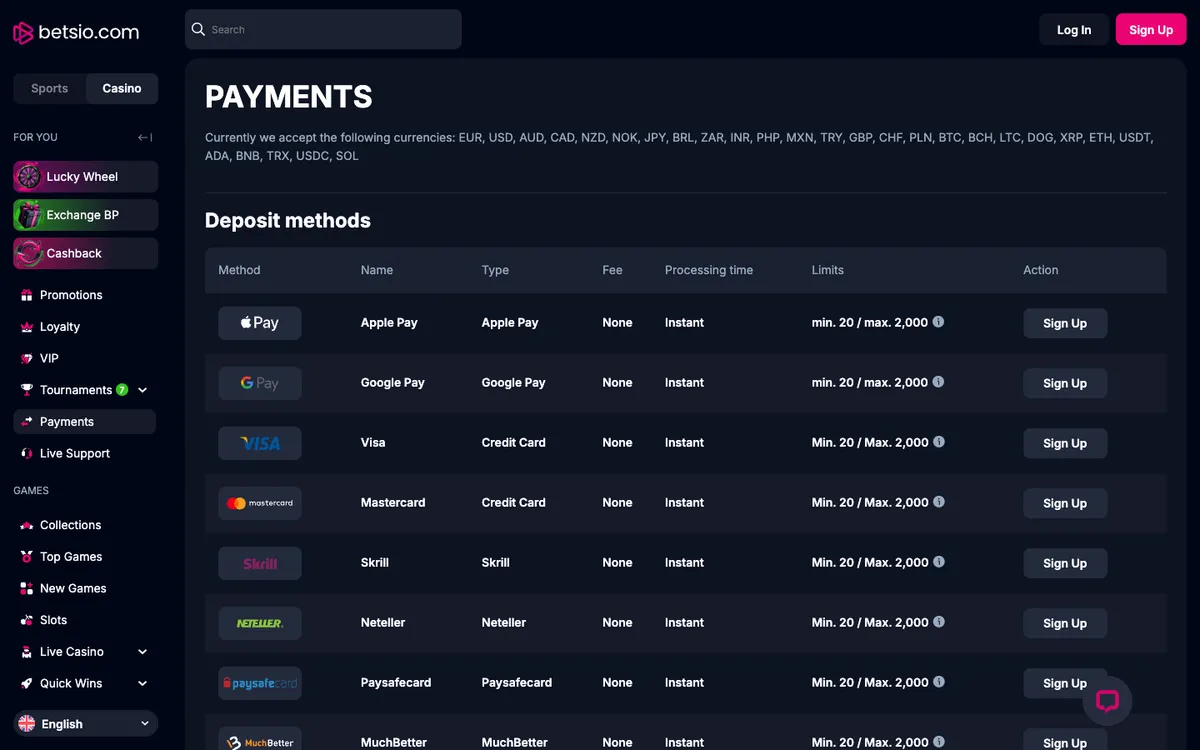
Task: Click the betsio.com logo
Action: click(x=76, y=32)
